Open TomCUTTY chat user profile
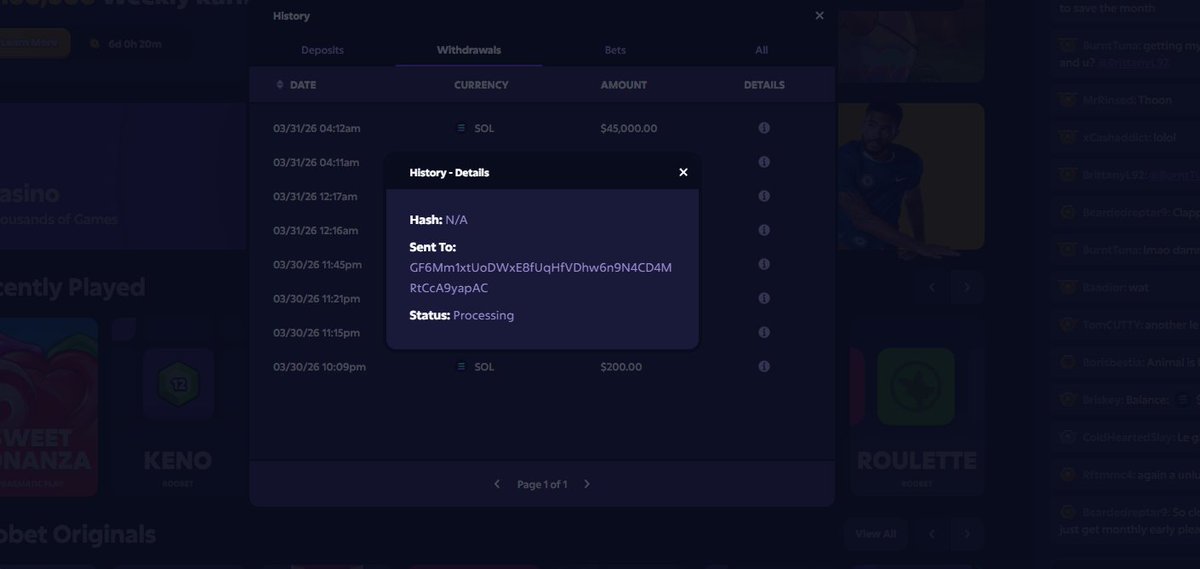The width and height of the screenshot is (1200, 569). [x=1113, y=325]
